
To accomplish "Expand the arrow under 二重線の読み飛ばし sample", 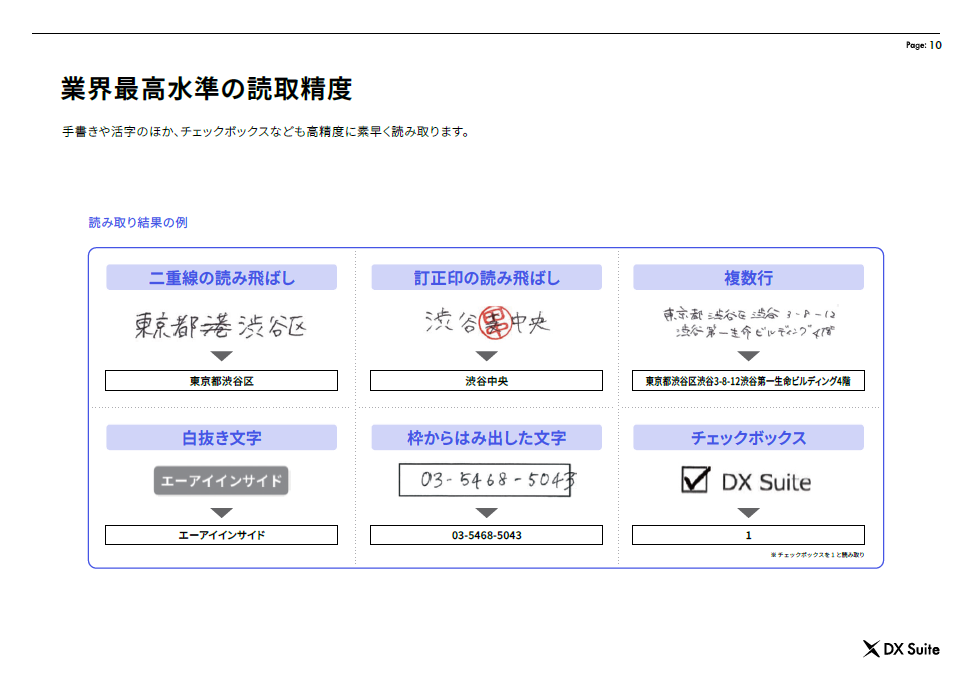I will 220,358.
